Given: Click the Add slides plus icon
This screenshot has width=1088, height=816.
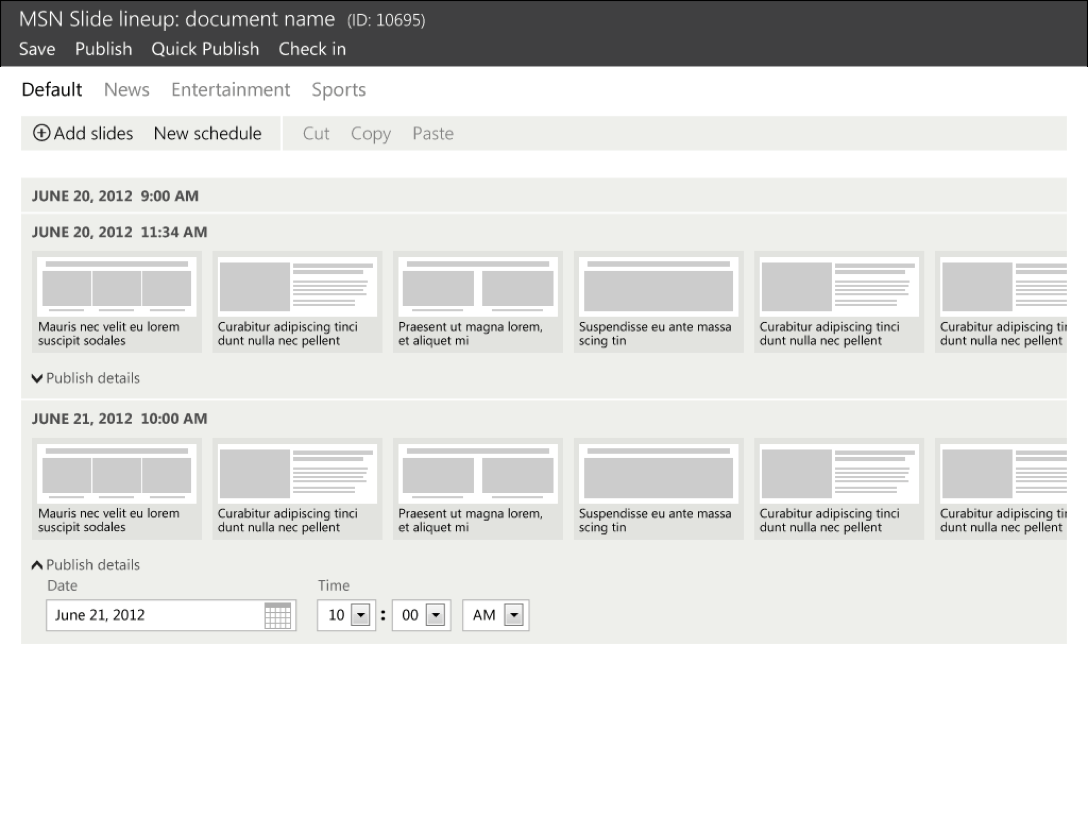Looking at the screenshot, I should click(42, 133).
